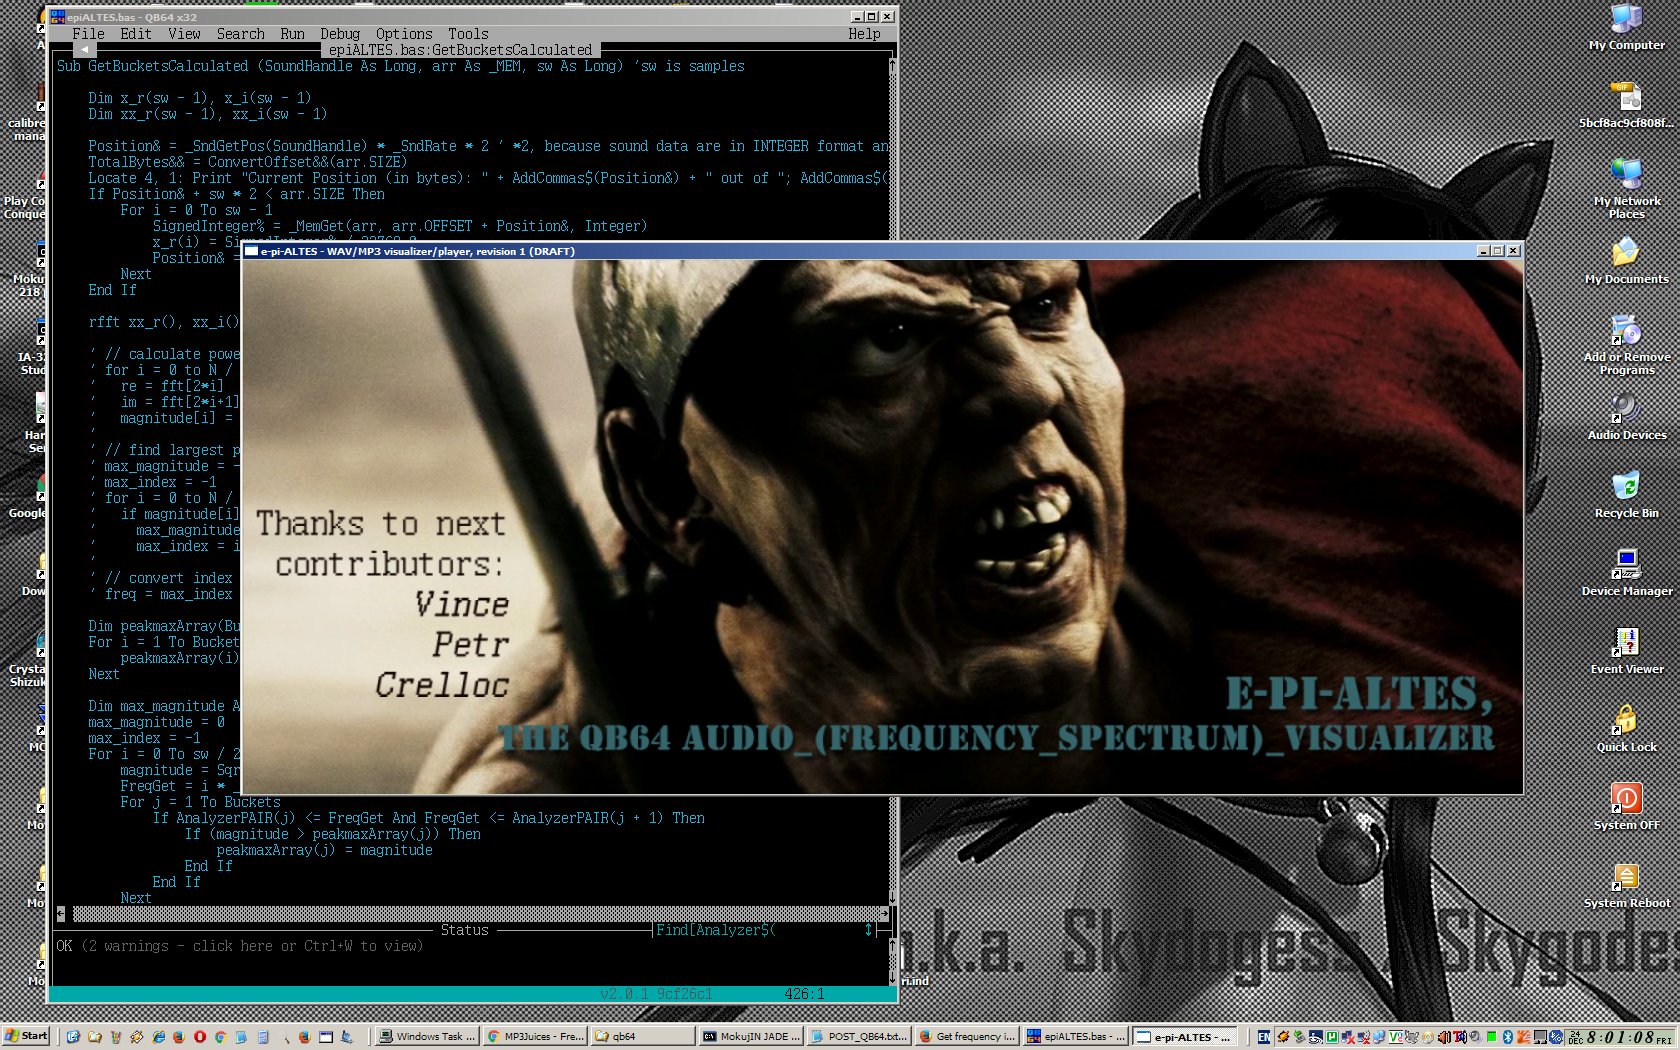Click the QB64 window title icon
Image resolution: width=1680 pixels, height=1050 pixels.
pyautogui.click(x=58, y=17)
